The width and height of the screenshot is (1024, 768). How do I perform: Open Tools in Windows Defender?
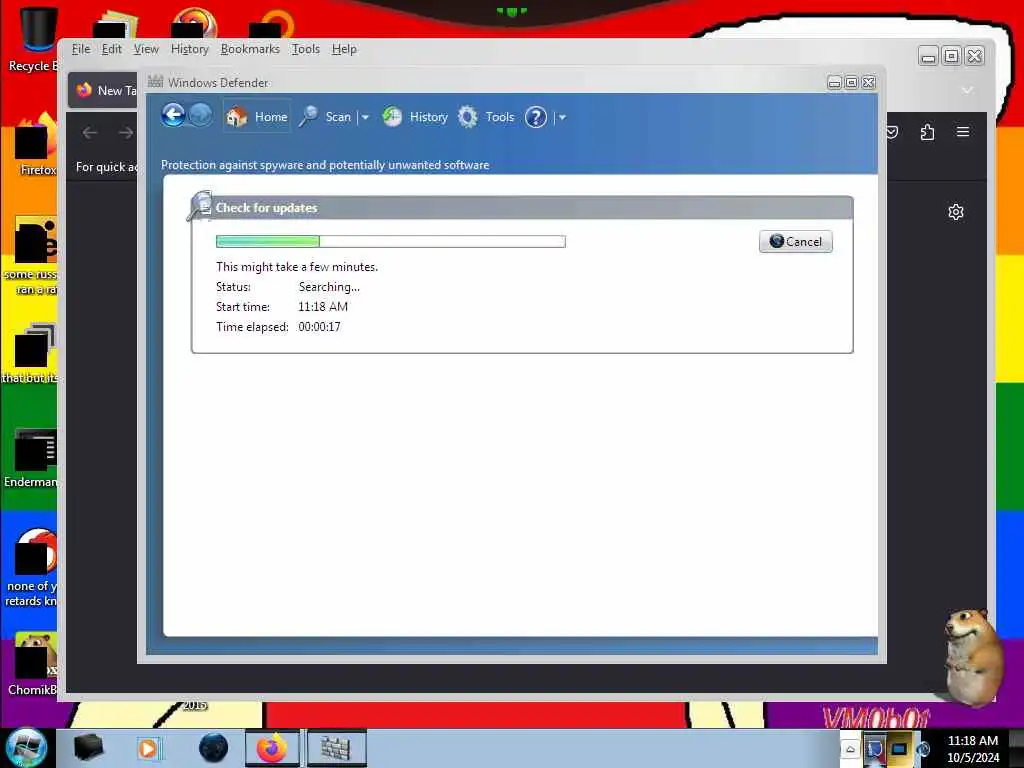pyautogui.click(x=486, y=117)
